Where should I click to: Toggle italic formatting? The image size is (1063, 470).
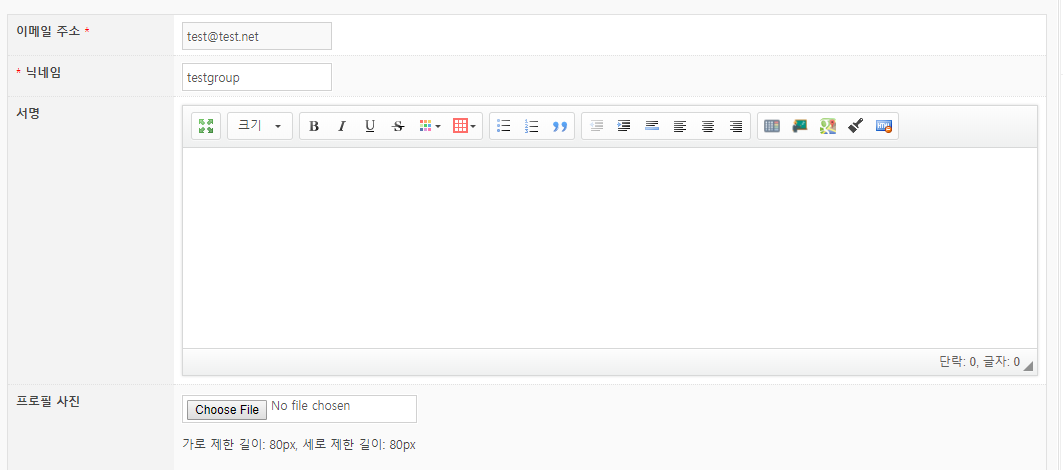click(342, 126)
